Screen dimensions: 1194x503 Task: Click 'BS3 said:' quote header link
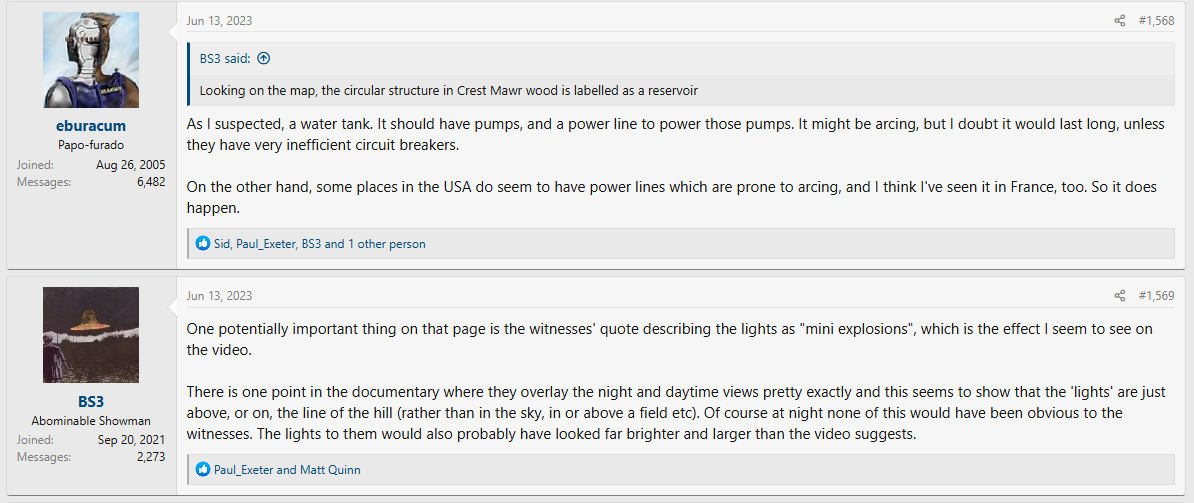pos(224,59)
